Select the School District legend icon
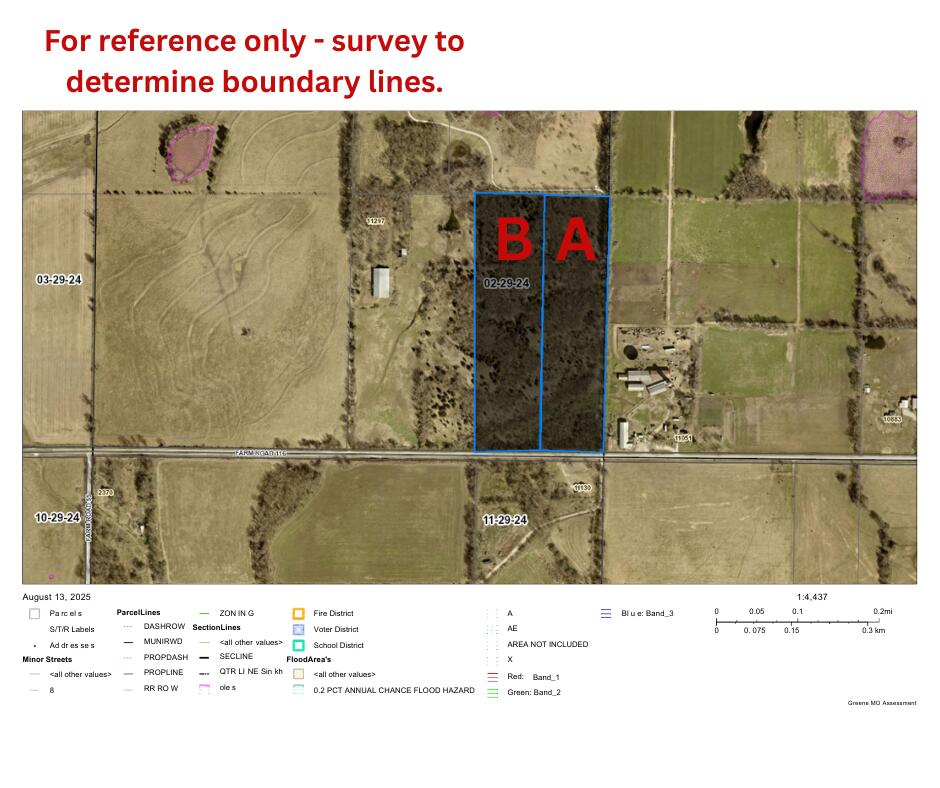 [298, 645]
